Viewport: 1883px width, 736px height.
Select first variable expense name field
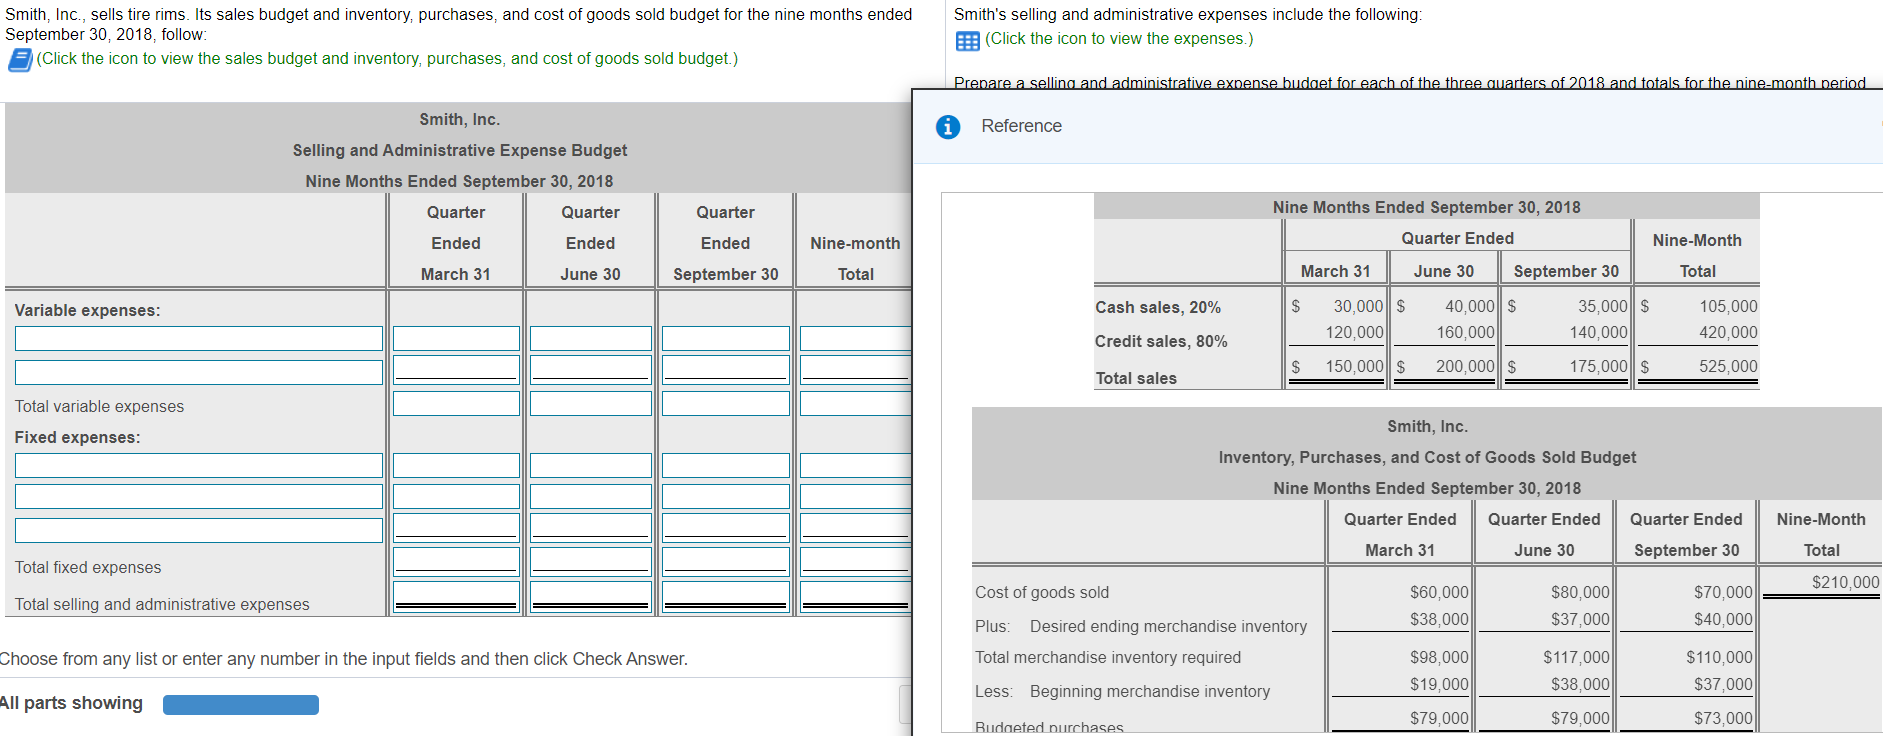click(199, 338)
